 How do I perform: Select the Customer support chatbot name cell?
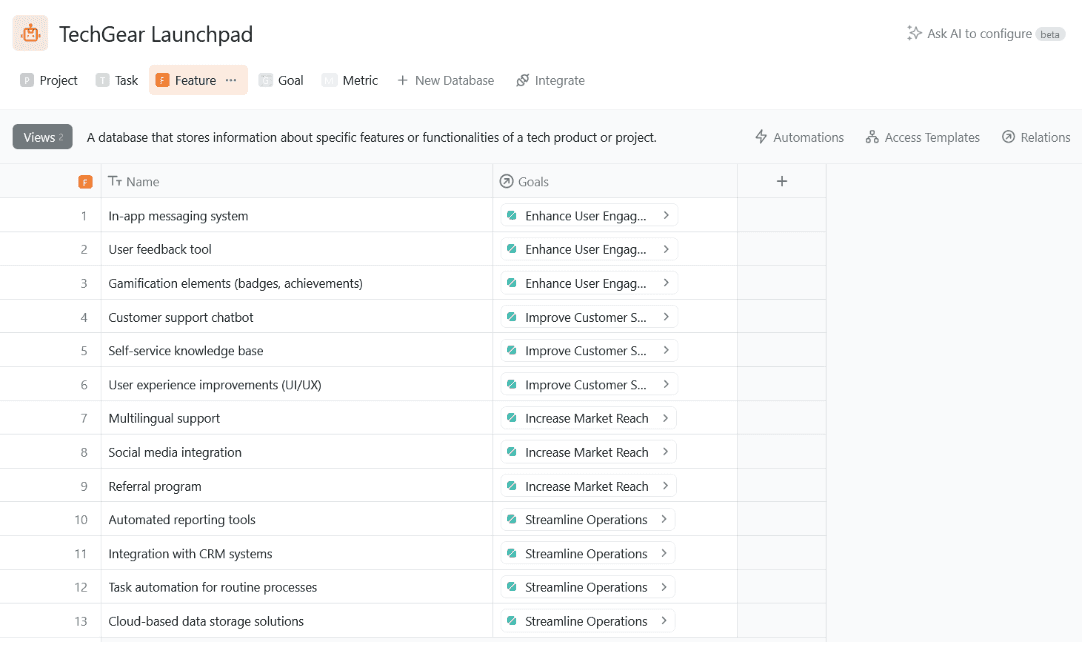coord(181,317)
